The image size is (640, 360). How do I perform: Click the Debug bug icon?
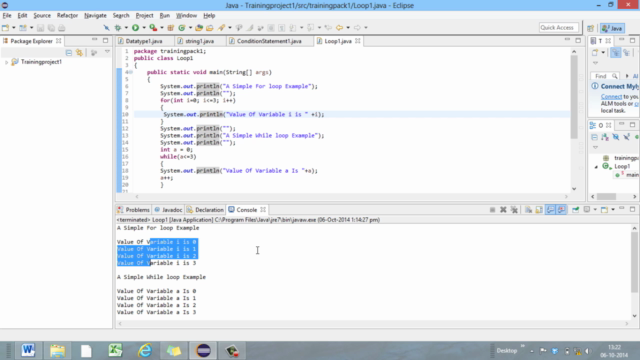pyautogui.click(x=118, y=28)
